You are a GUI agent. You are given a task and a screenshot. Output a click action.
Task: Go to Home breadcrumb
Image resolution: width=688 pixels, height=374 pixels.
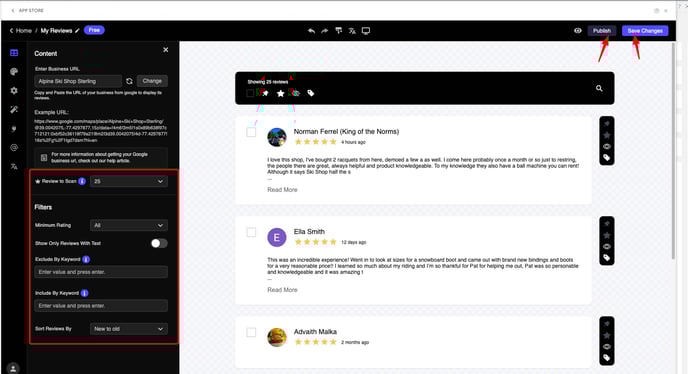coord(23,31)
